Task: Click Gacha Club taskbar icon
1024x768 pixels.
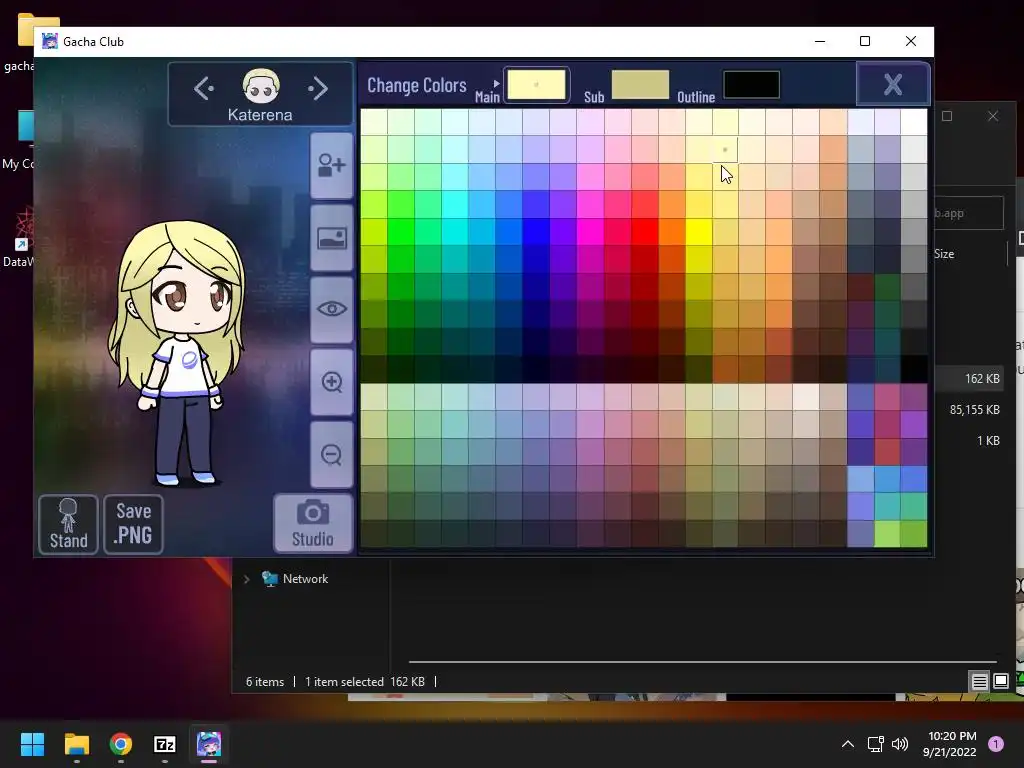Action: pos(209,744)
